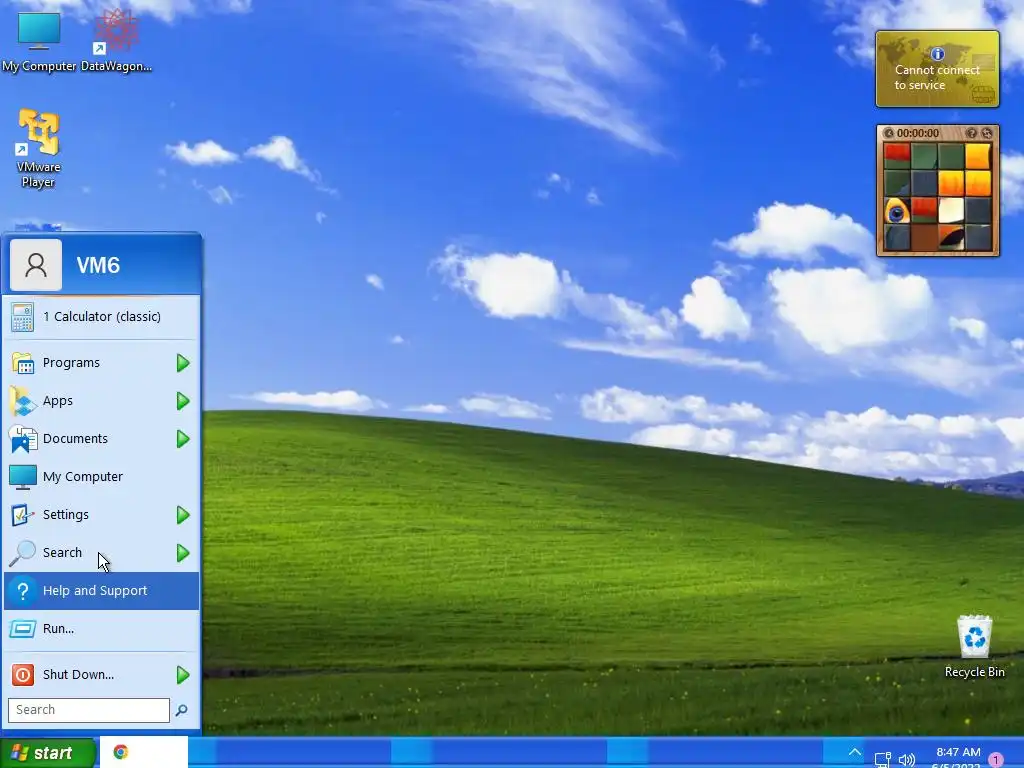Viewport: 1024px width, 768px height.
Task: Open the Apps menu entry
Action: point(101,400)
